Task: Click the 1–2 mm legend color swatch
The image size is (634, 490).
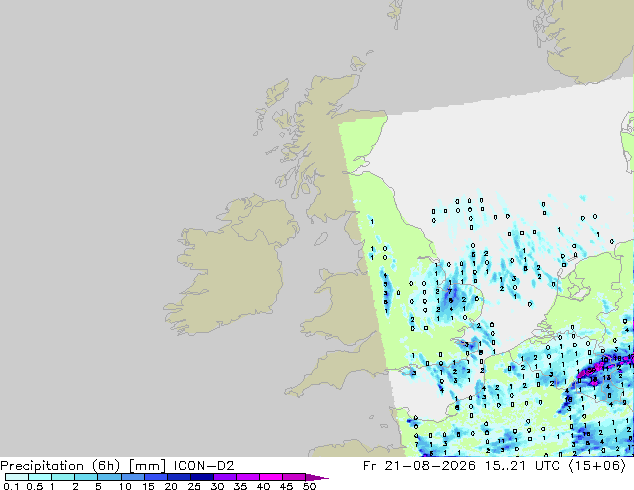Action: pos(63,477)
